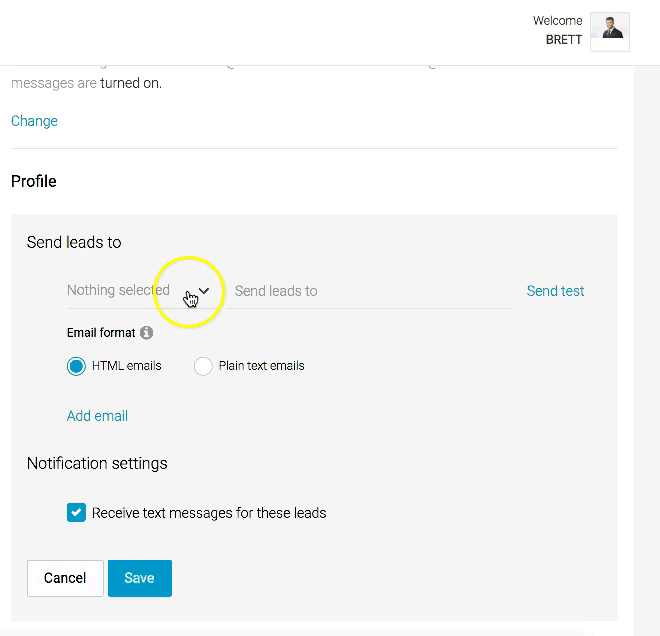Click the 'Email format' label
This screenshot has width=660, height=636.
click(101, 333)
